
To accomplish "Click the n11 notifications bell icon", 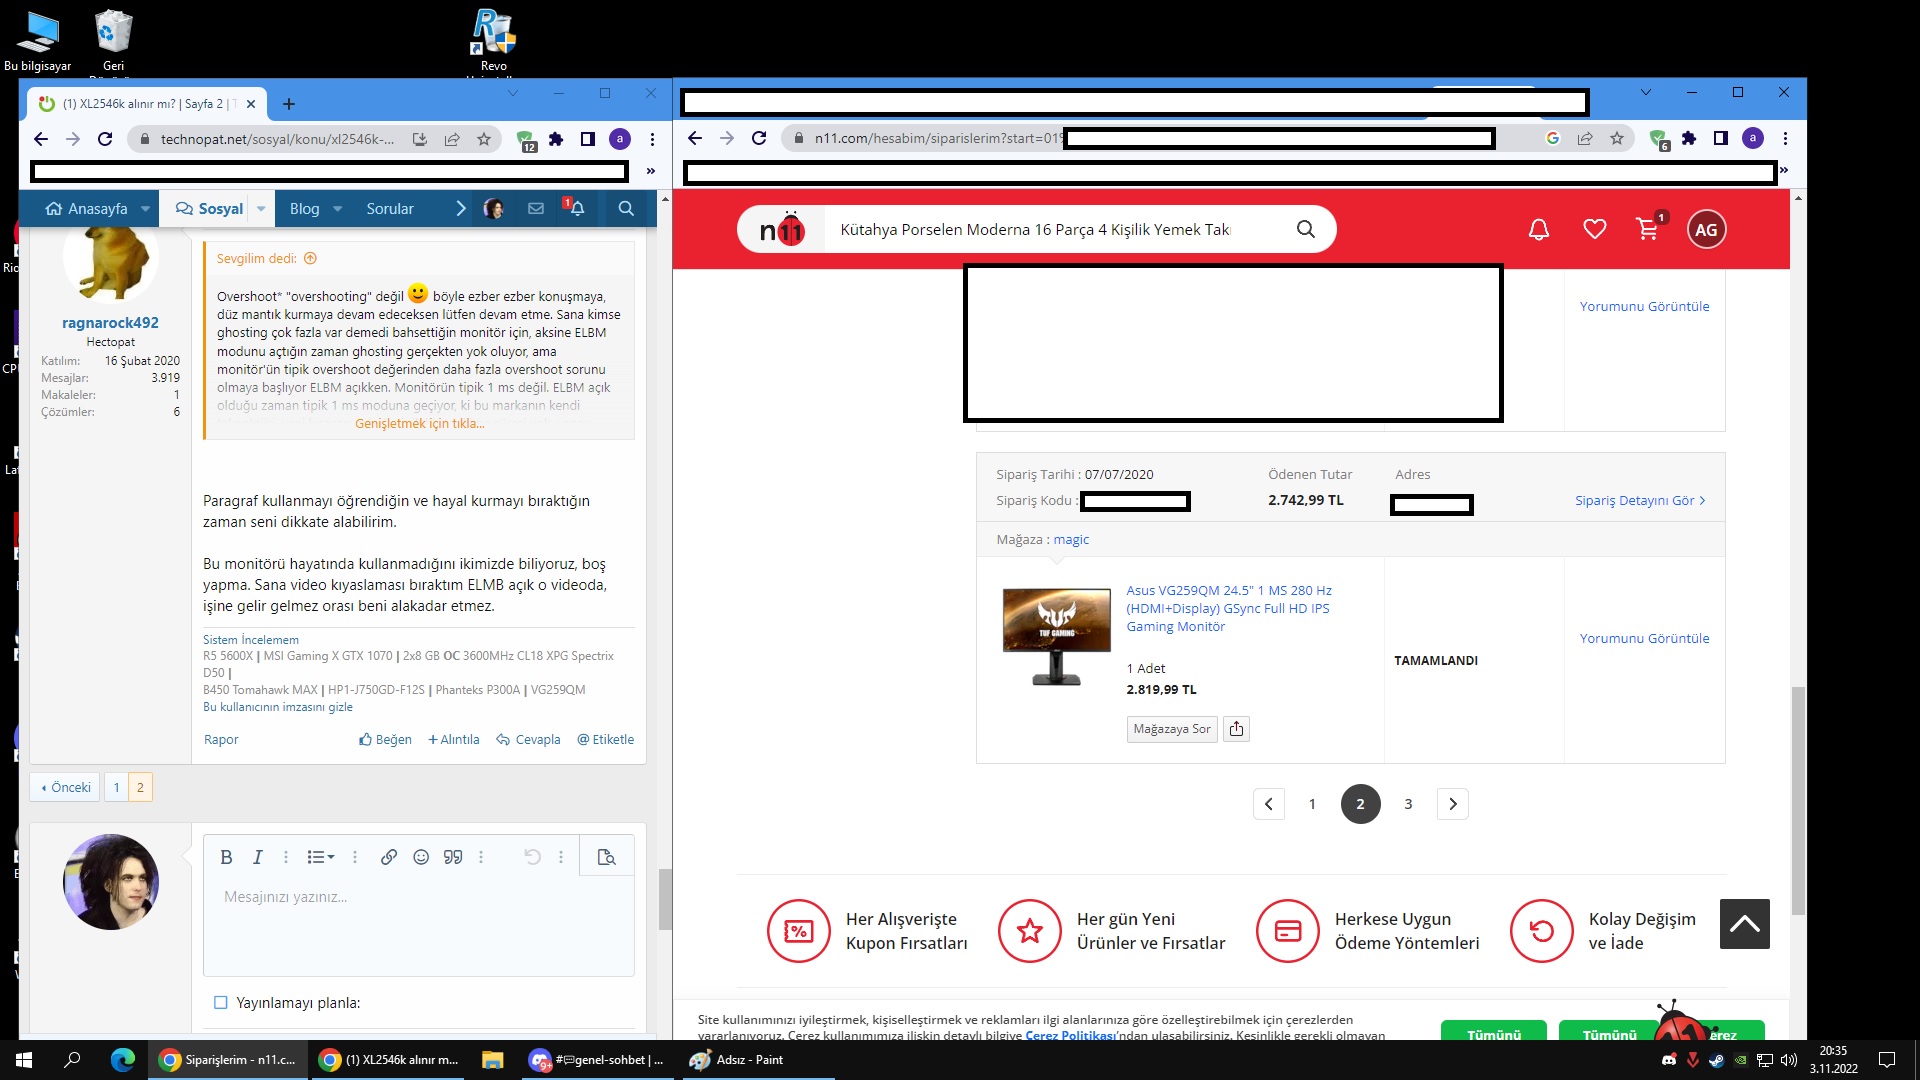I will (1539, 230).
